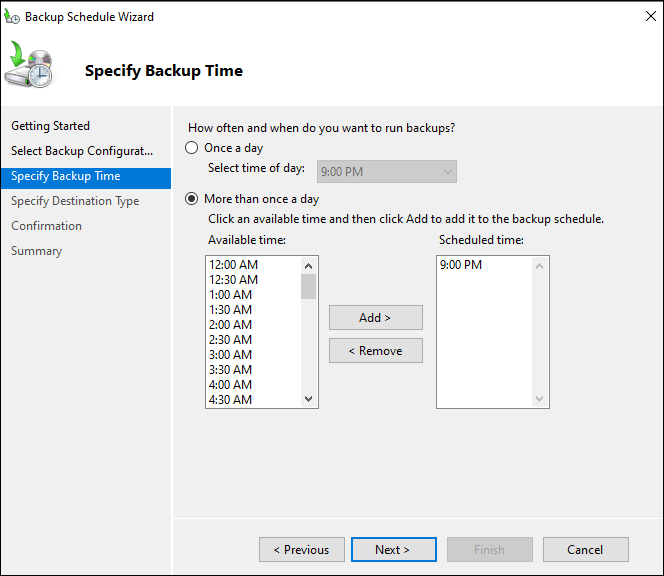This screenshot has height=576, width=664.
Task: Go to Getting Started step
Action: click(x=50, y=126)
